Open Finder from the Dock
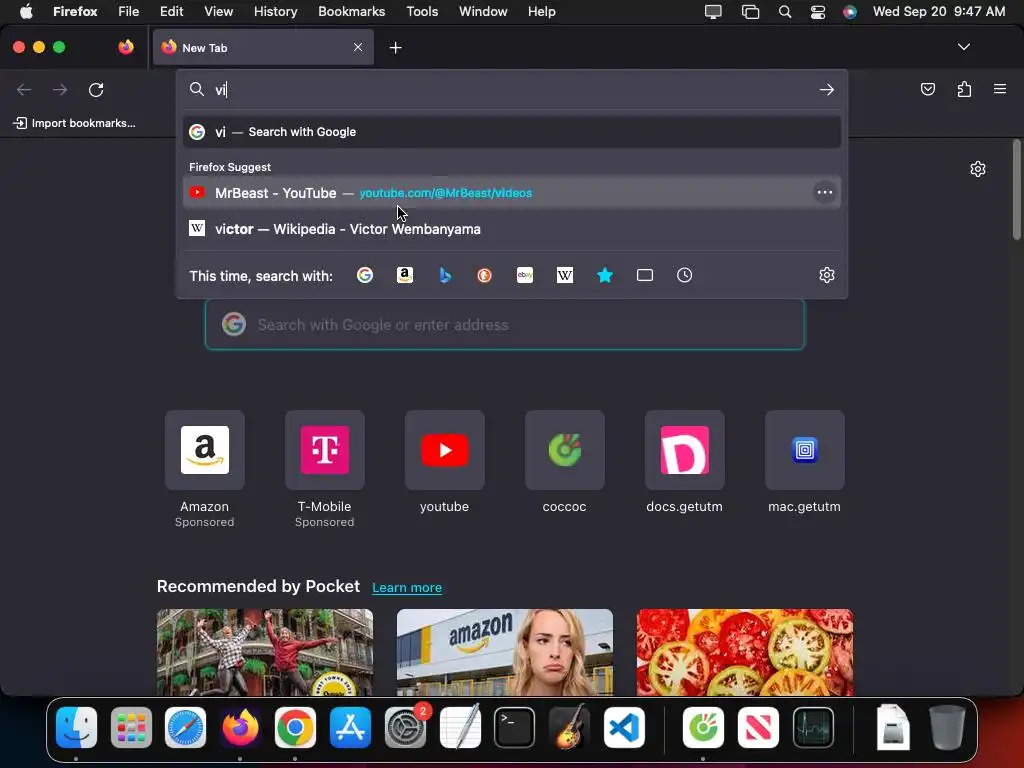The height and width of the screenshot is (768, 1024). pos(76,728)
